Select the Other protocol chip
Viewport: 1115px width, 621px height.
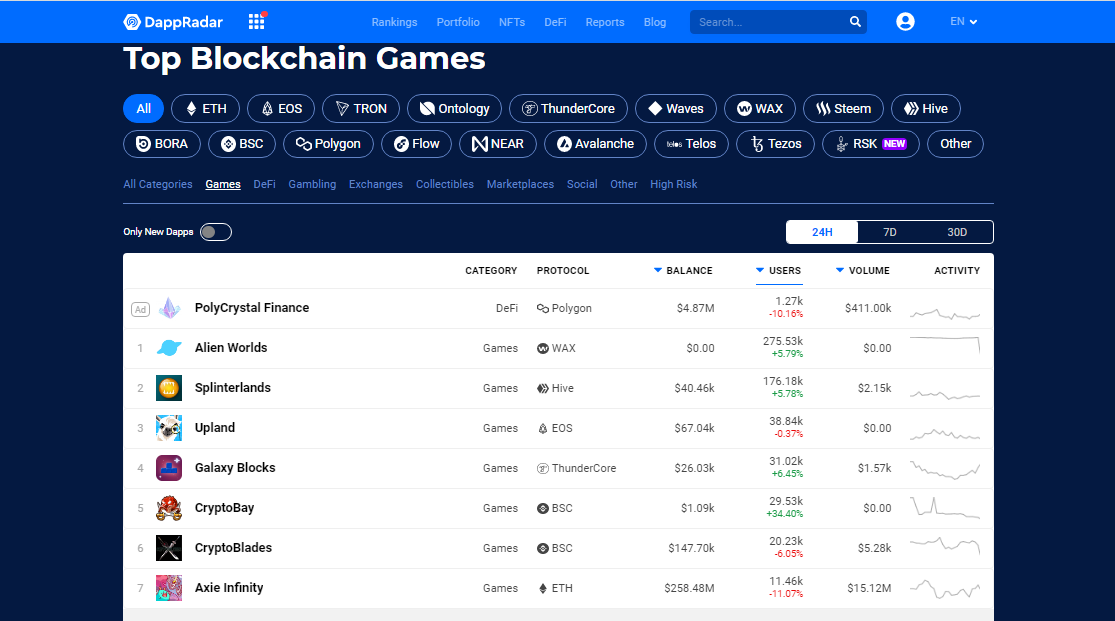(955, 144)
